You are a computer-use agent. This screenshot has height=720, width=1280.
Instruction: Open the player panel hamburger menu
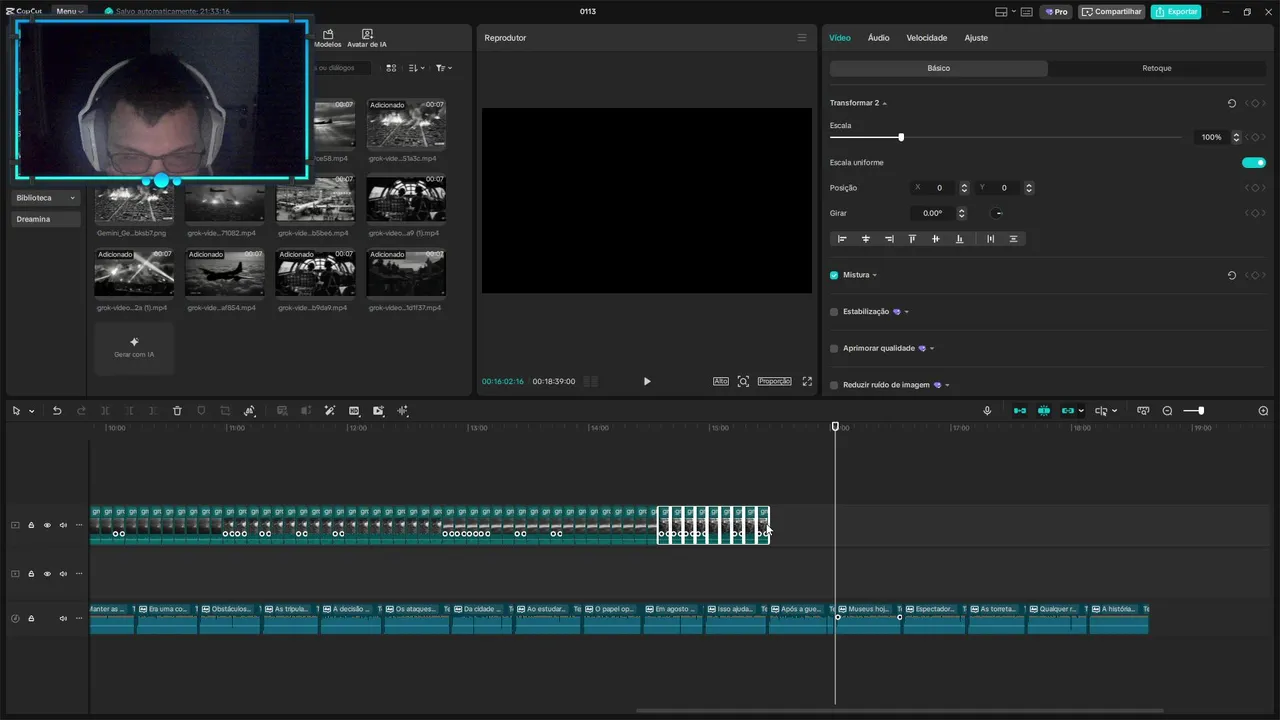click(x=801, y=38)
